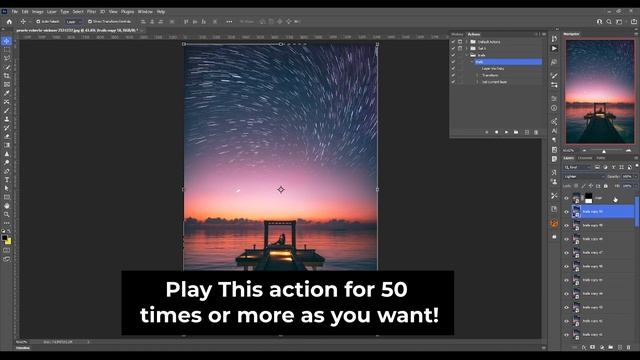Show more align options via three dots
Screen dimensions: 640x360
coord(229,22)
